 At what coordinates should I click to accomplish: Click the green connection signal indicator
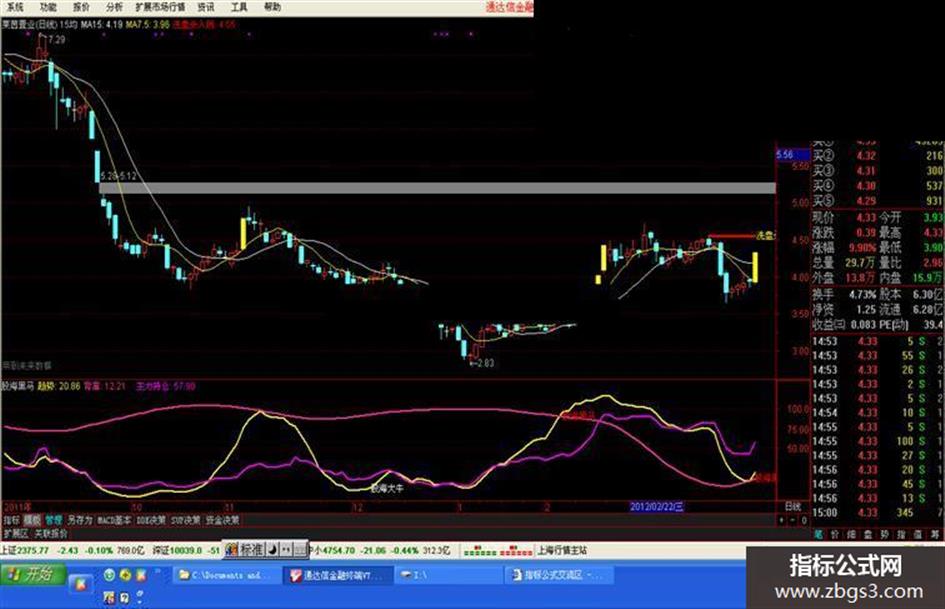coord(480,551)
